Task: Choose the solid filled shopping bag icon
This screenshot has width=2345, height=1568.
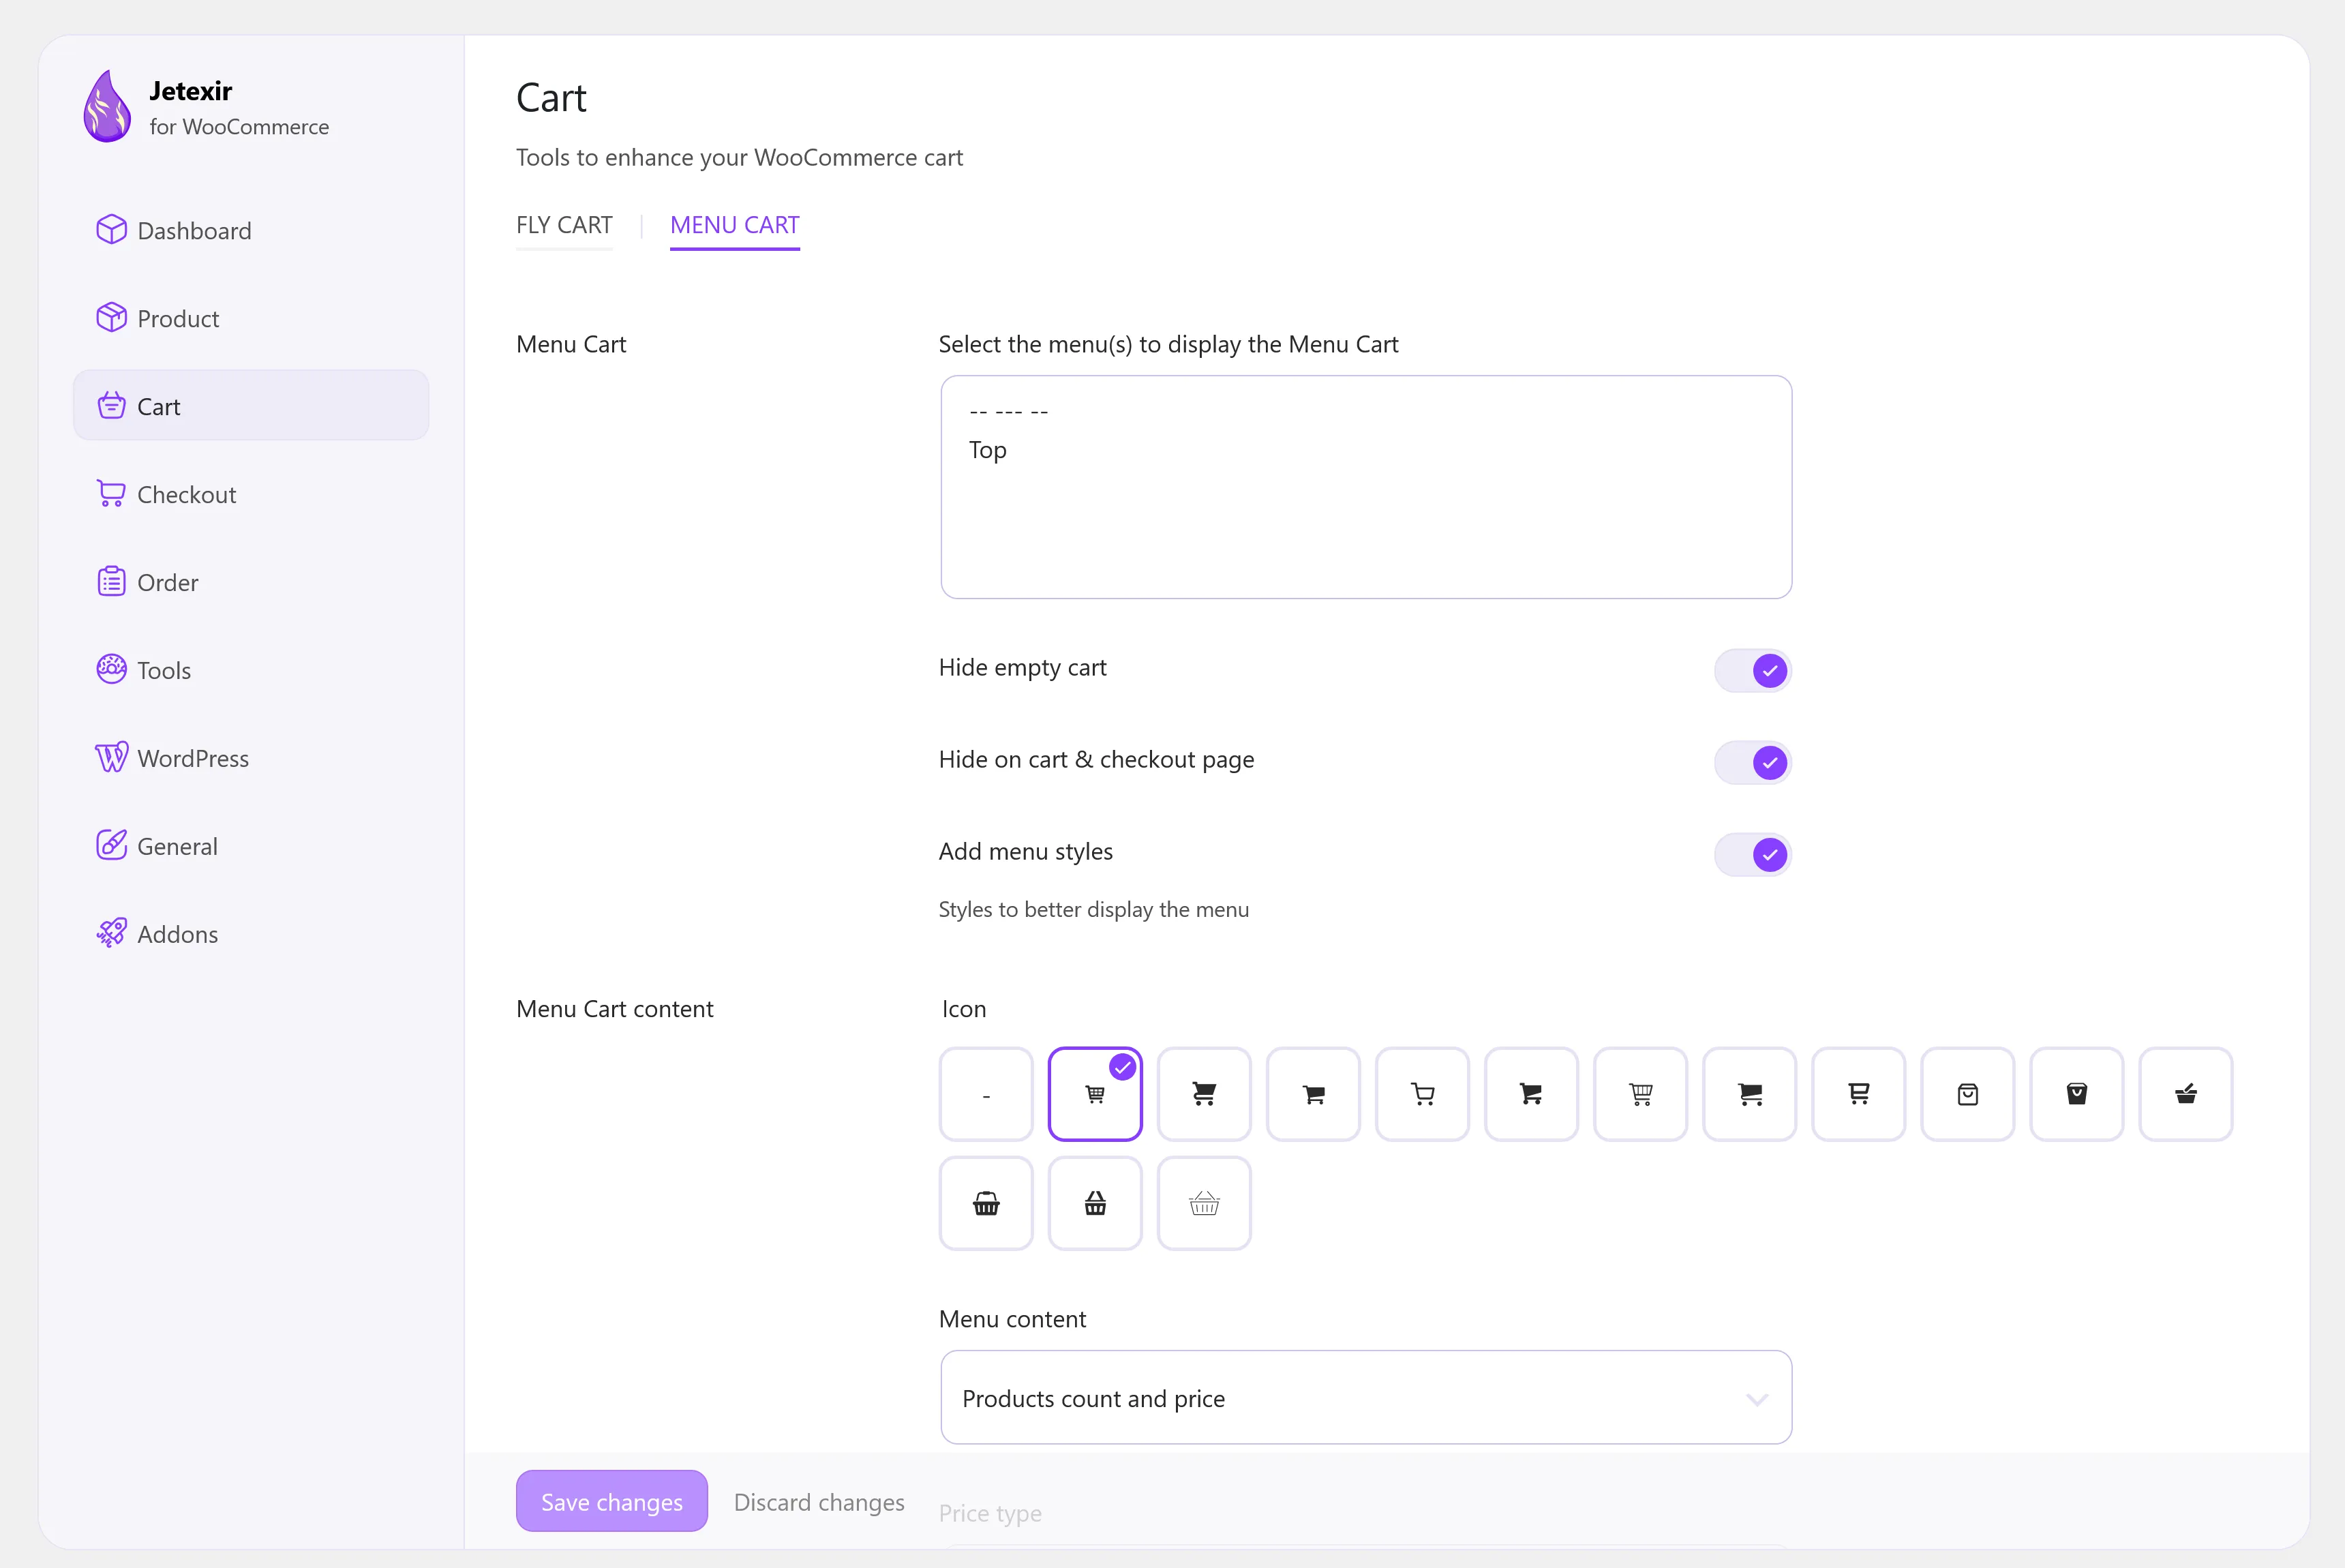Action: [x=2076, y=1094]
